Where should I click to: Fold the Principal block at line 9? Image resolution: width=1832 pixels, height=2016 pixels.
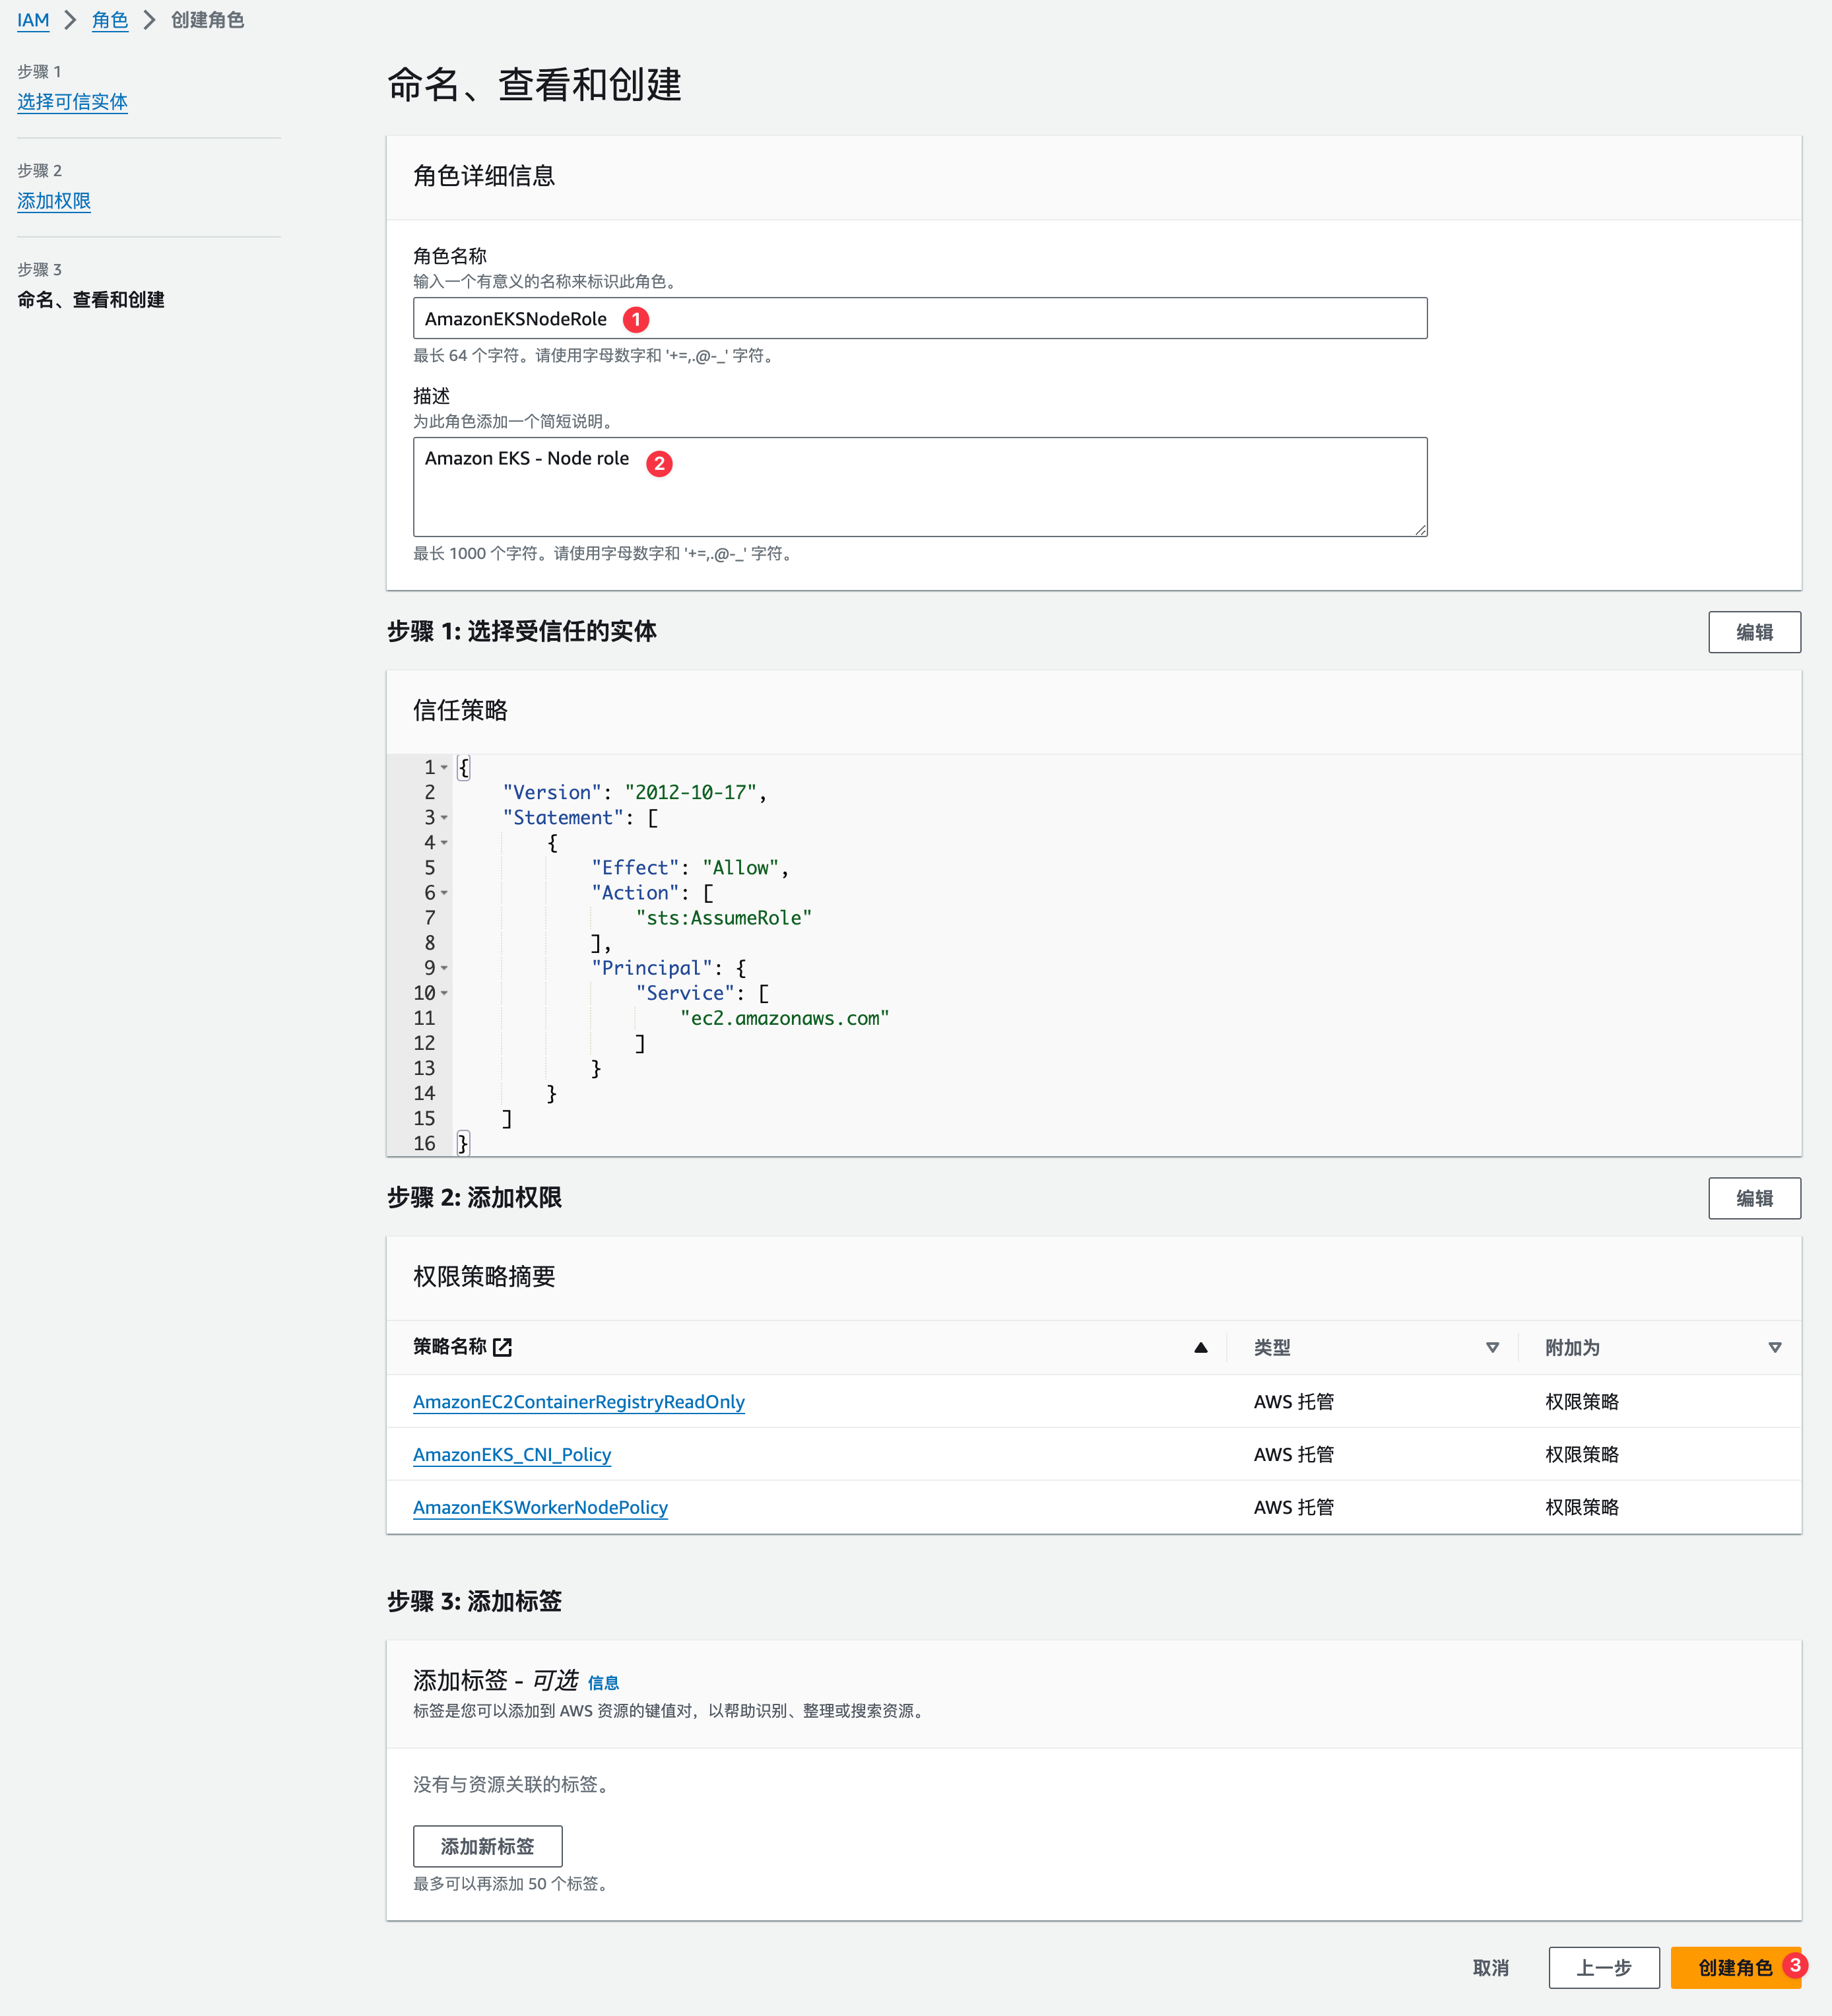point(444,968)
